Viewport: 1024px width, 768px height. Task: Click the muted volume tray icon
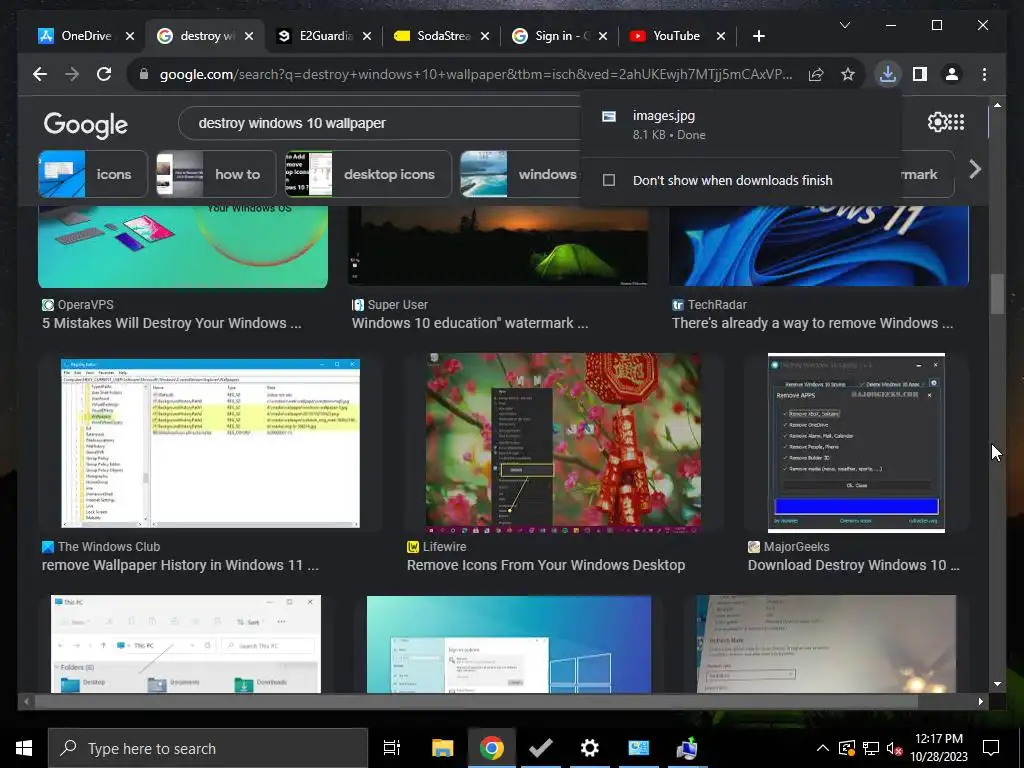tap(894, 748)
